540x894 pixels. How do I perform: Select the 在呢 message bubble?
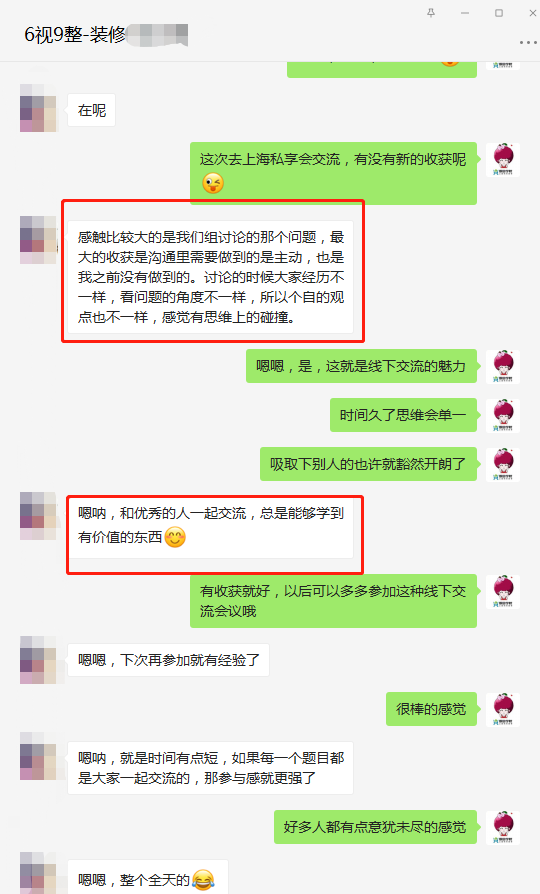coord(92,110)
